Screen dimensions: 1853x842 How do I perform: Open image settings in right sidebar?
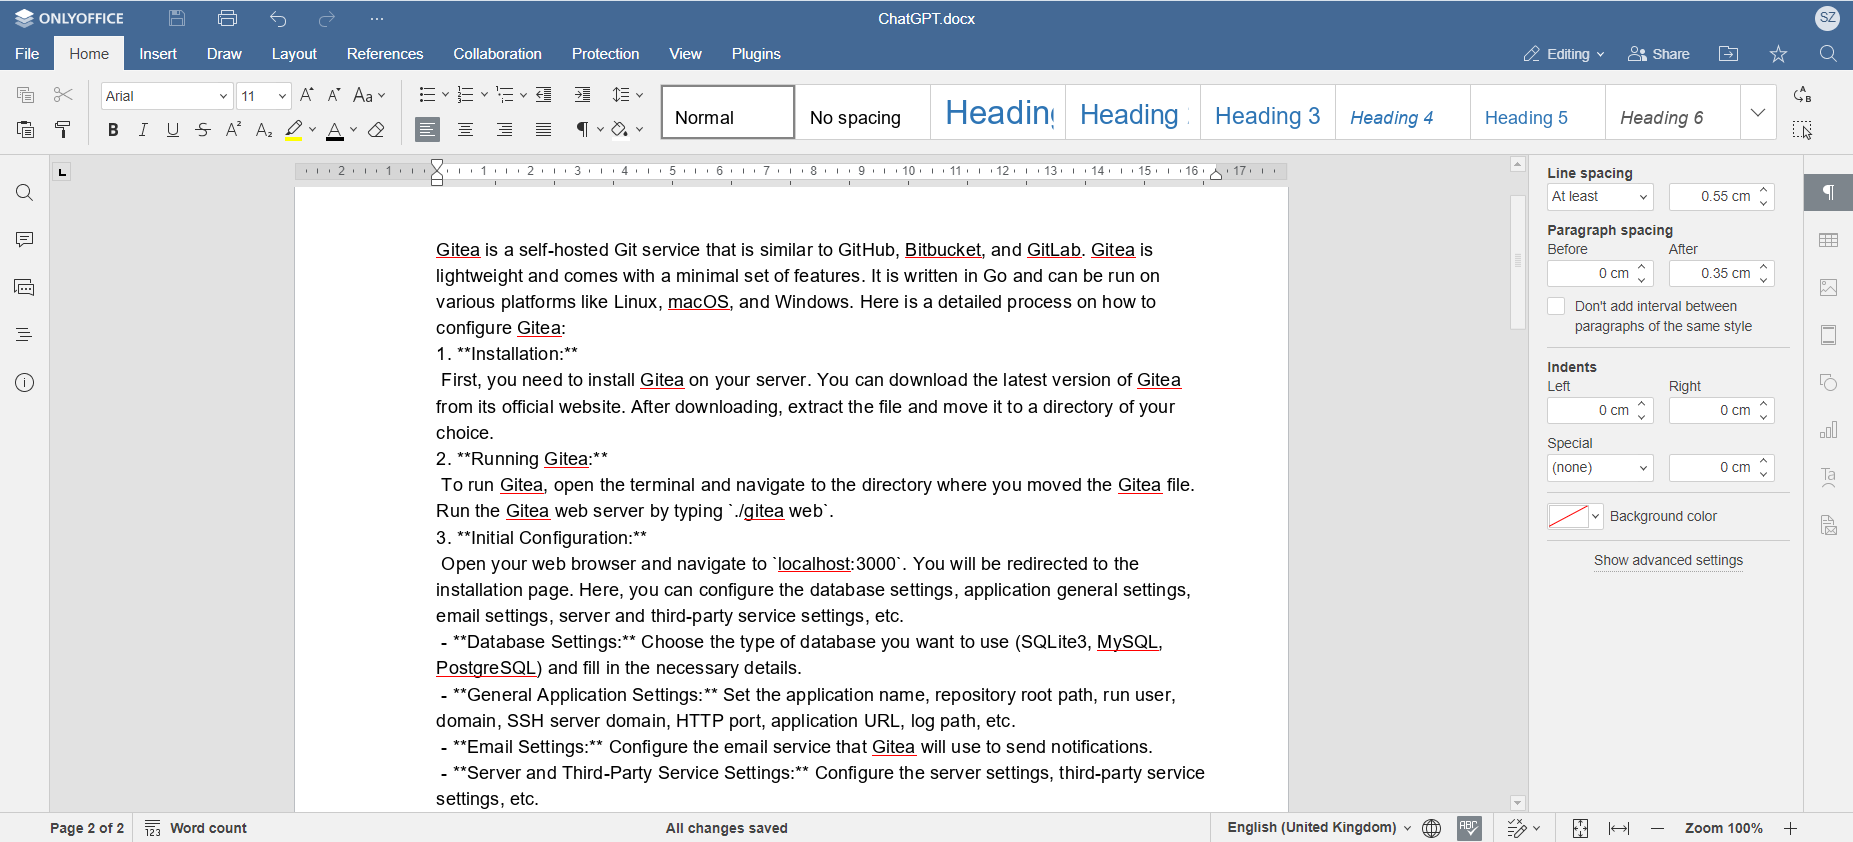pyautogui.click(x=1829, y=288)
